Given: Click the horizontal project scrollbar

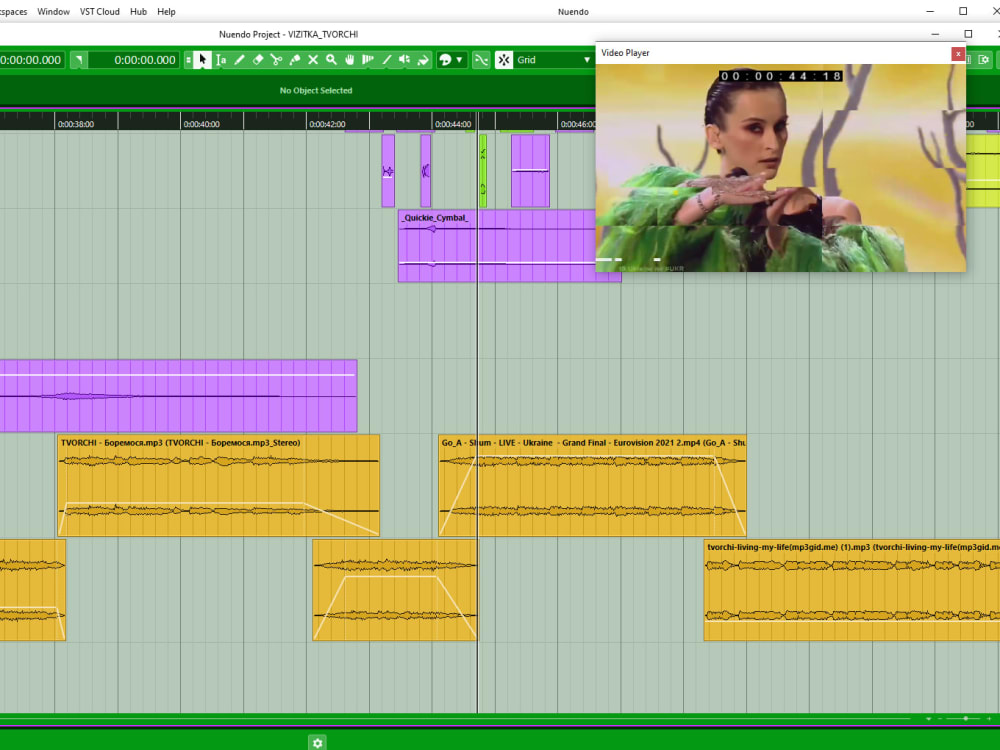Looking at the screenshot, I should (x=455, y=719).
